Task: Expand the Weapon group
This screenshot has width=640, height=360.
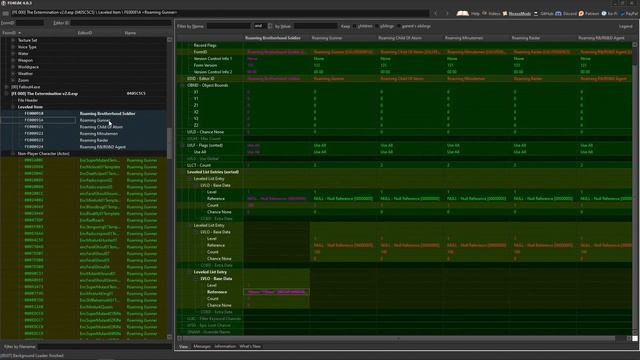Action: tap(13, 60)
